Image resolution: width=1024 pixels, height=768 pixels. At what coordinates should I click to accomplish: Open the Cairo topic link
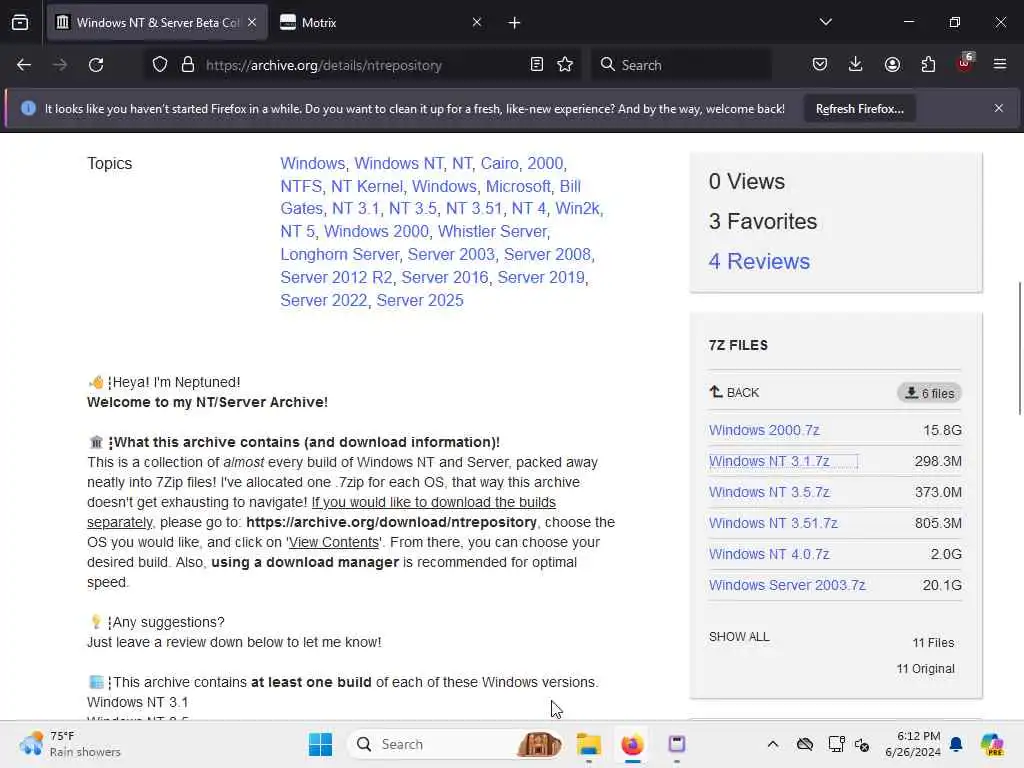[x=500, y=163]
